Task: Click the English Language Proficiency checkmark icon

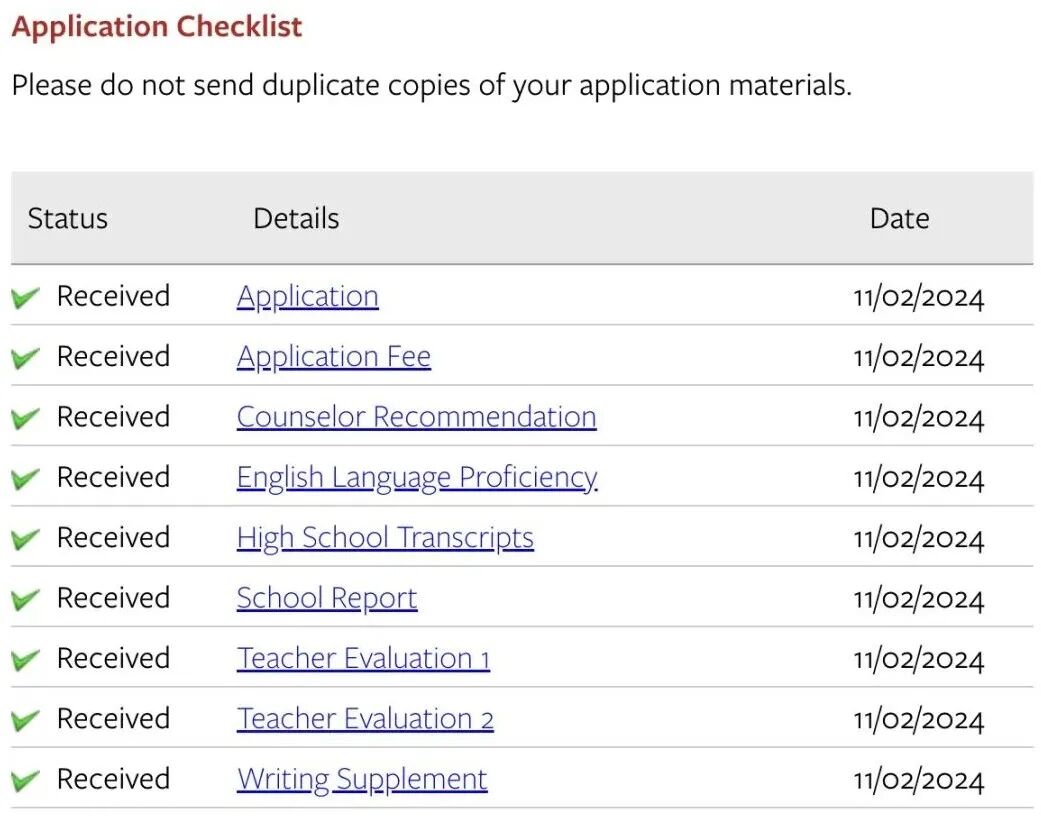Action: (26, 478)
